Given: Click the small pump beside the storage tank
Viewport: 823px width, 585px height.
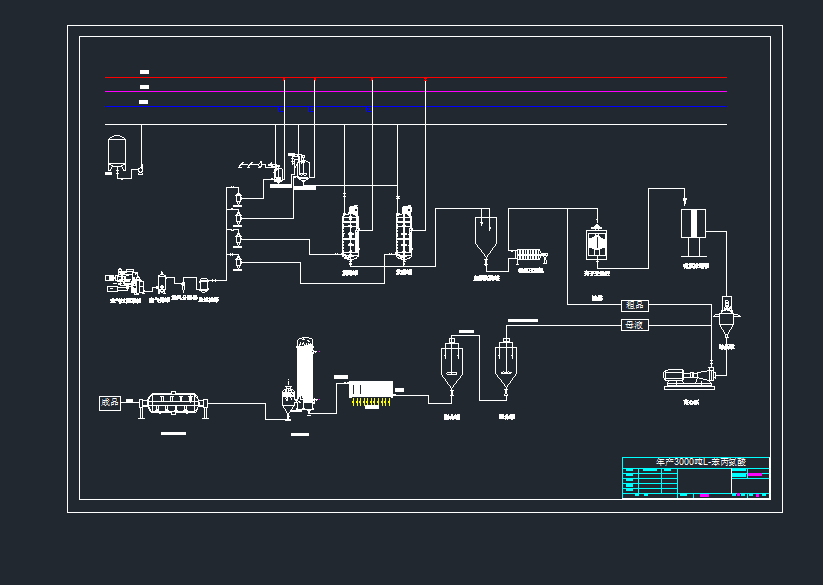Looking at the screenshot, I should coord(140,170).
